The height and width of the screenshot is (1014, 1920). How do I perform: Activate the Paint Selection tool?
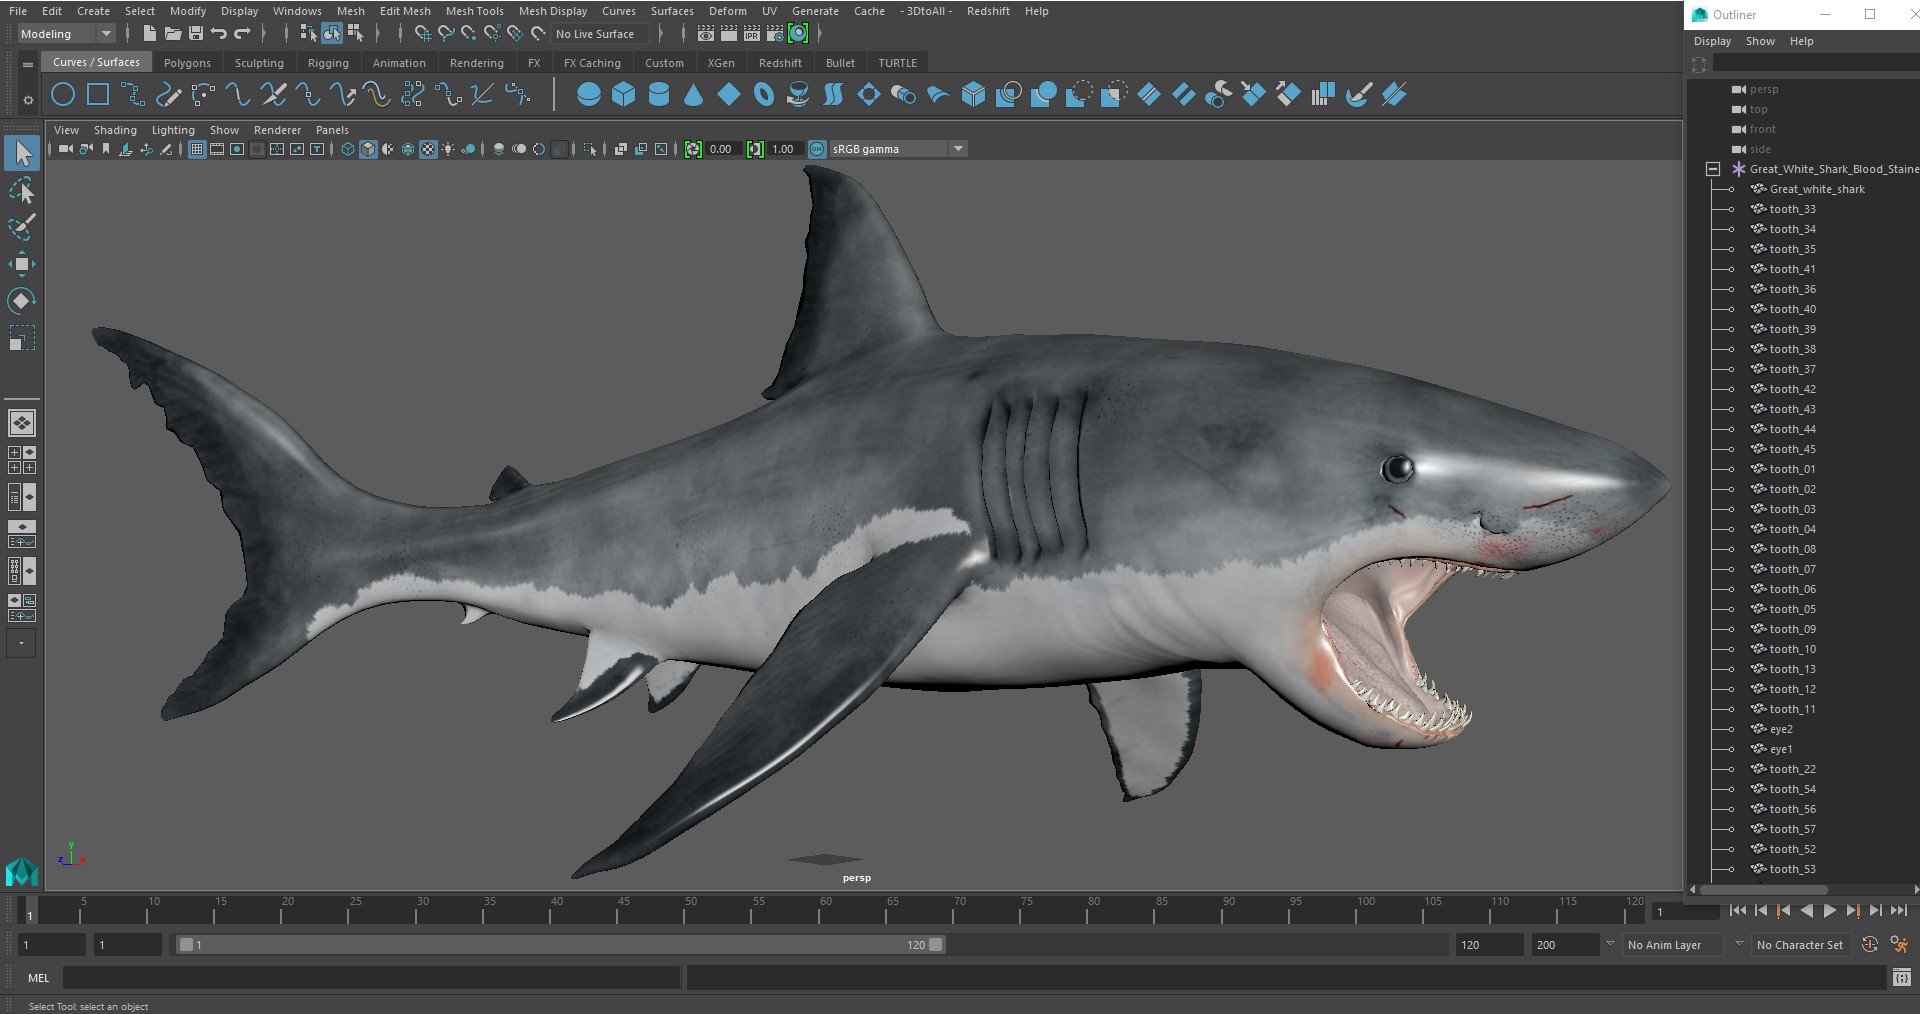[21, 227]
